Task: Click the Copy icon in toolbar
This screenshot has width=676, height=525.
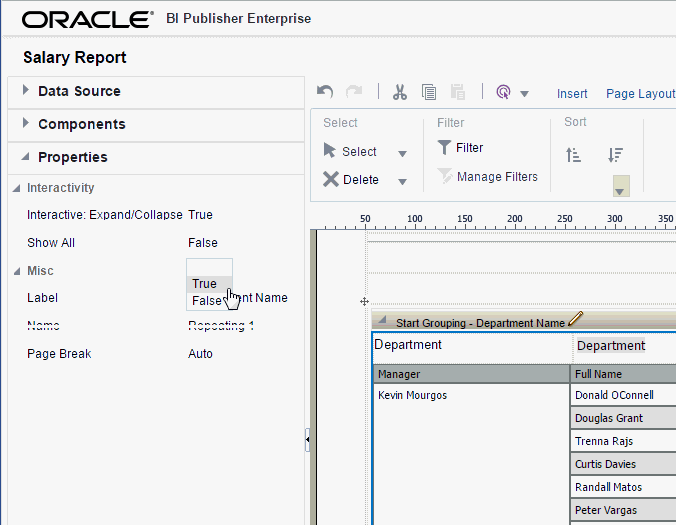Action: click(x=429, y=92)
